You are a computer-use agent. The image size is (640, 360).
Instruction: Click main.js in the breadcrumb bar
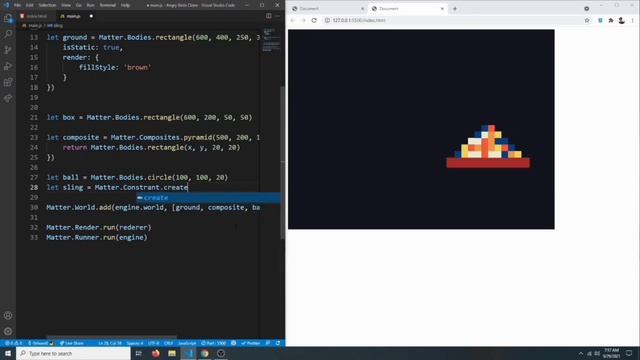35,25
